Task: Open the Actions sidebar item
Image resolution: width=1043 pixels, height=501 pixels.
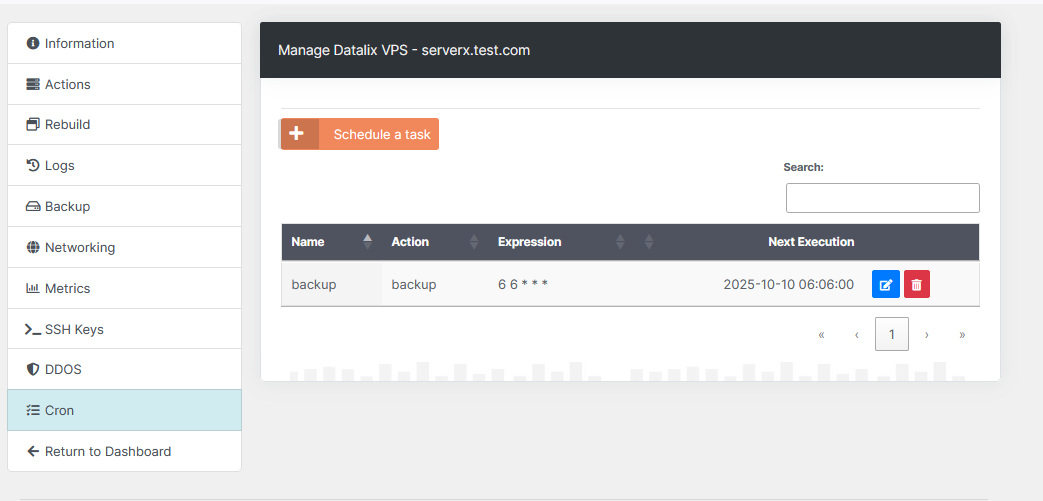Action: pos(67,84)
